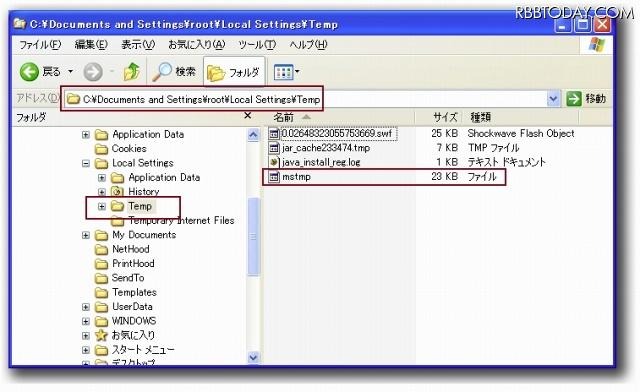Expand the スタート メニュー folder node

pos(85,350)
